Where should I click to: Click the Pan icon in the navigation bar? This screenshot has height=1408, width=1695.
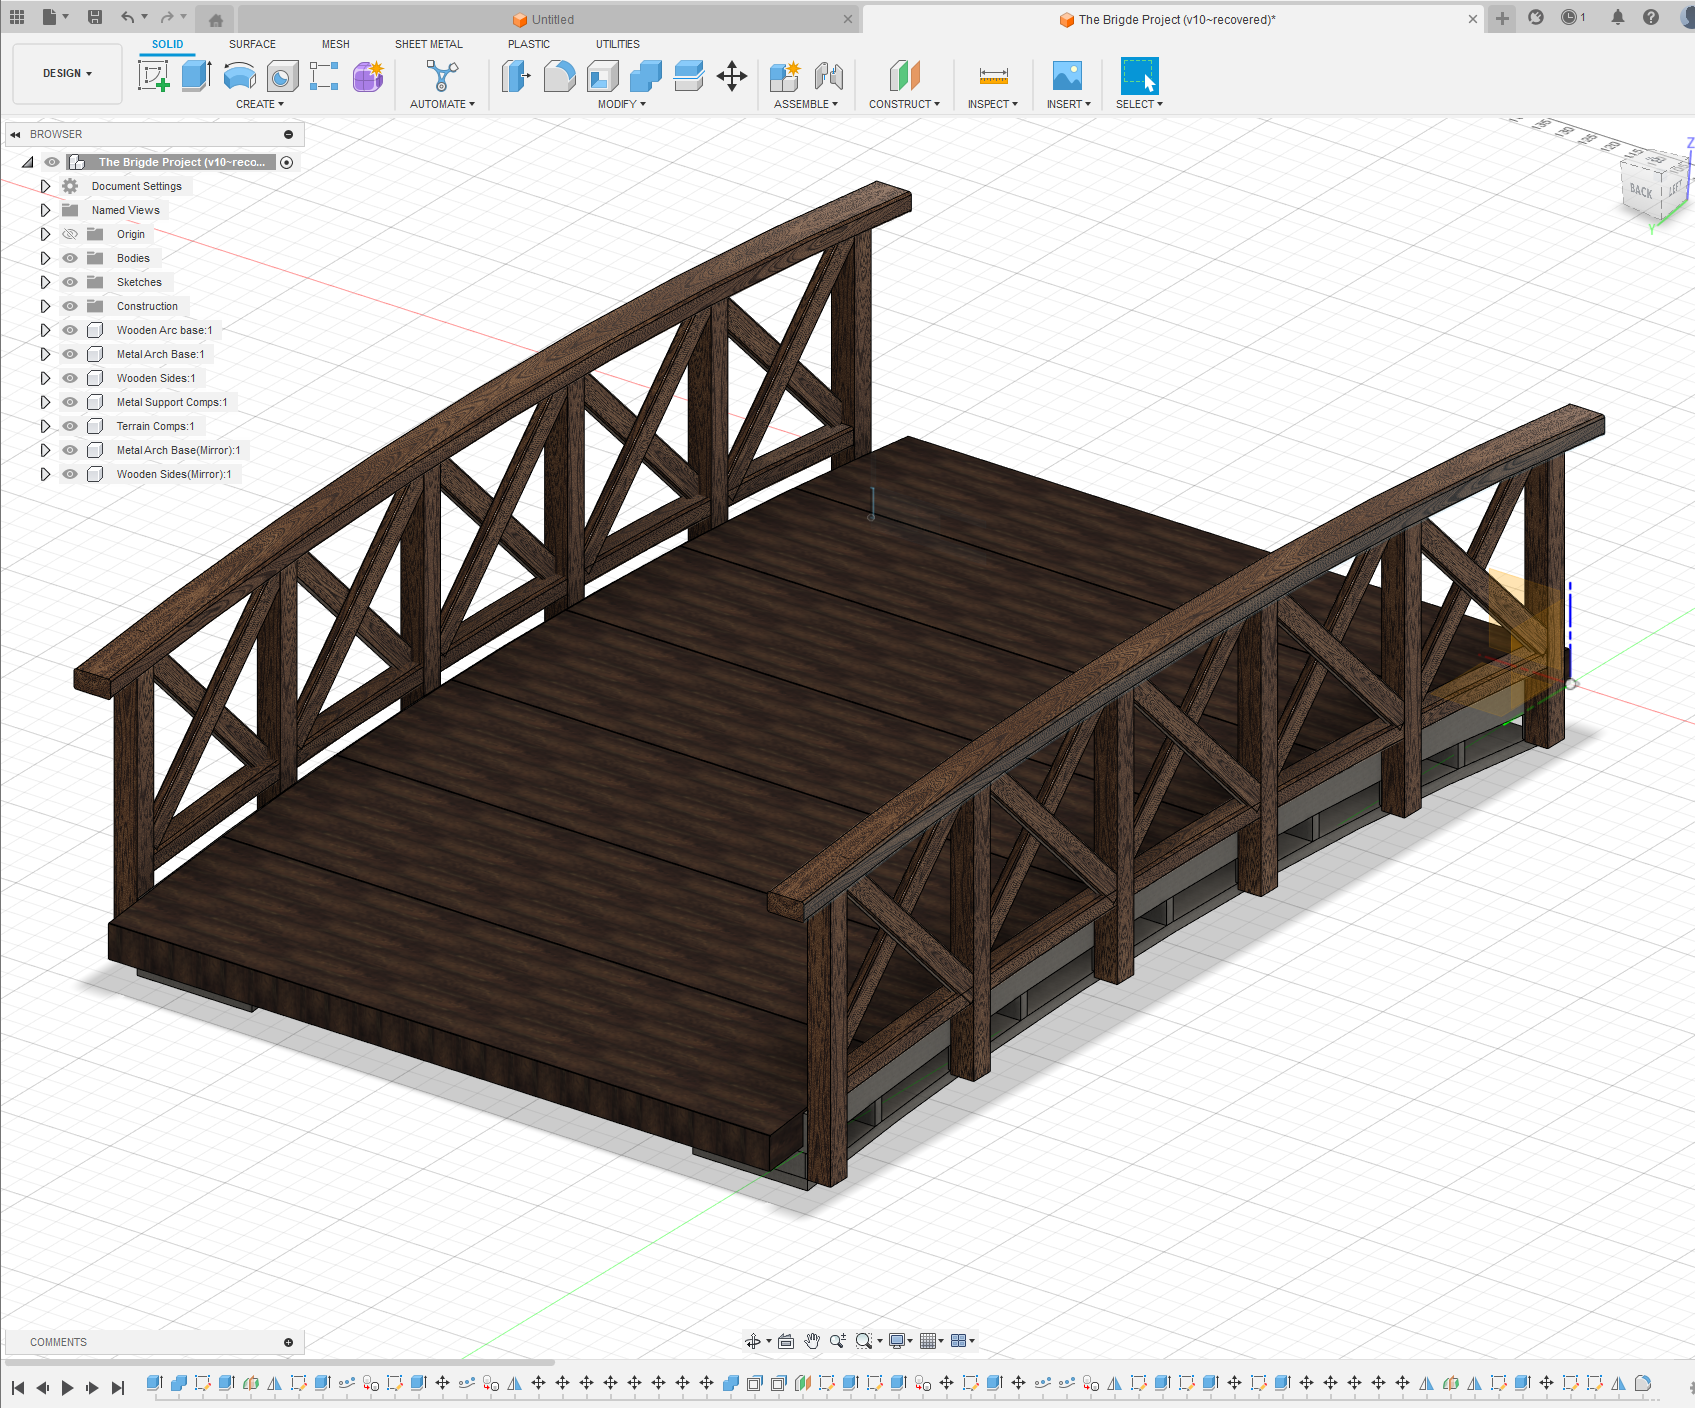812,1341
